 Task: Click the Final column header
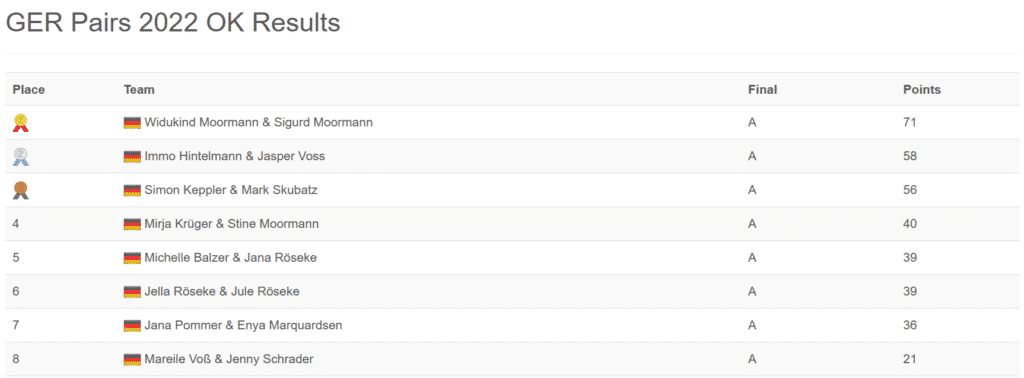point(763,90)
